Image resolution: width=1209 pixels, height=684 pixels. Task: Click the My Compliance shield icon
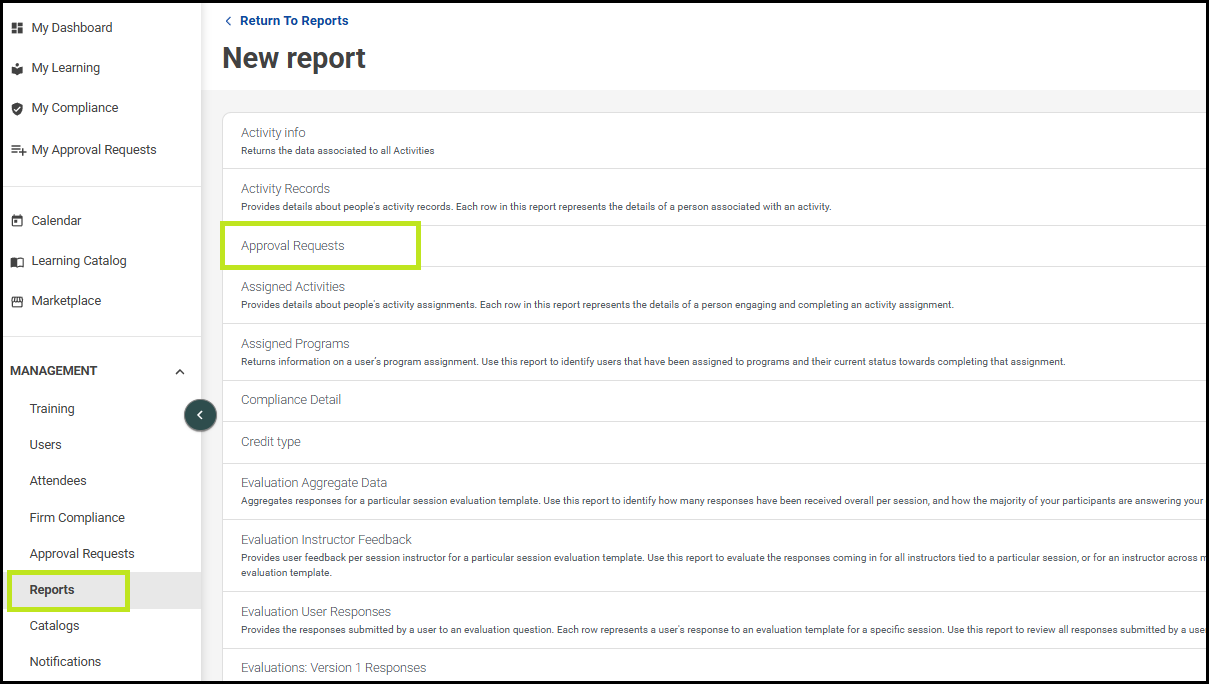(x=17, y=108)
